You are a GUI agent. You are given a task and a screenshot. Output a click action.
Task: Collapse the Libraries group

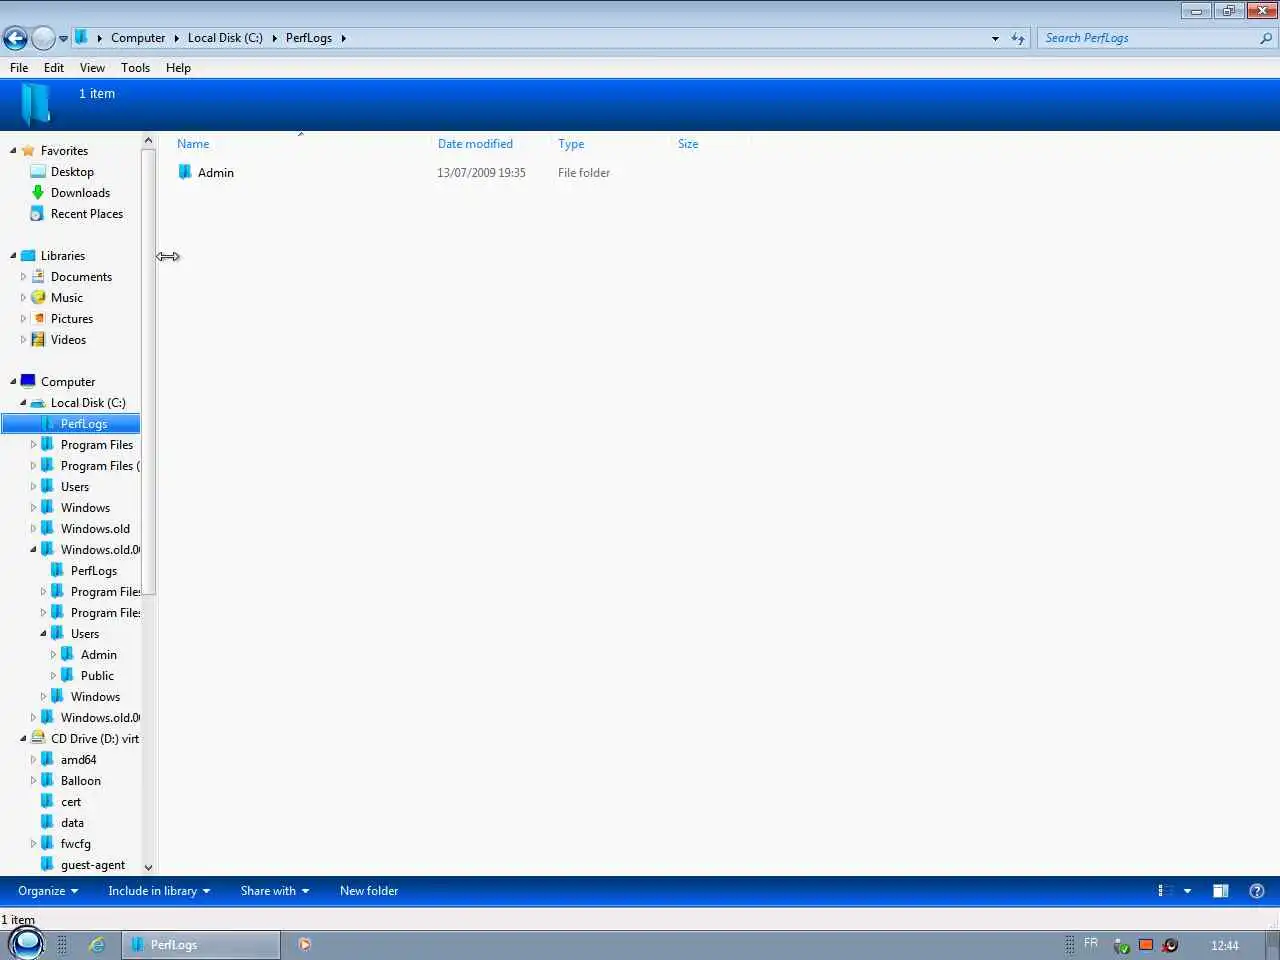[13, 256]
